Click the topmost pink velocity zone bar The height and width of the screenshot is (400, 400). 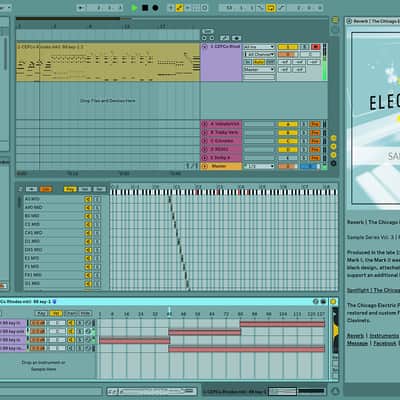(x=282, y=324)
